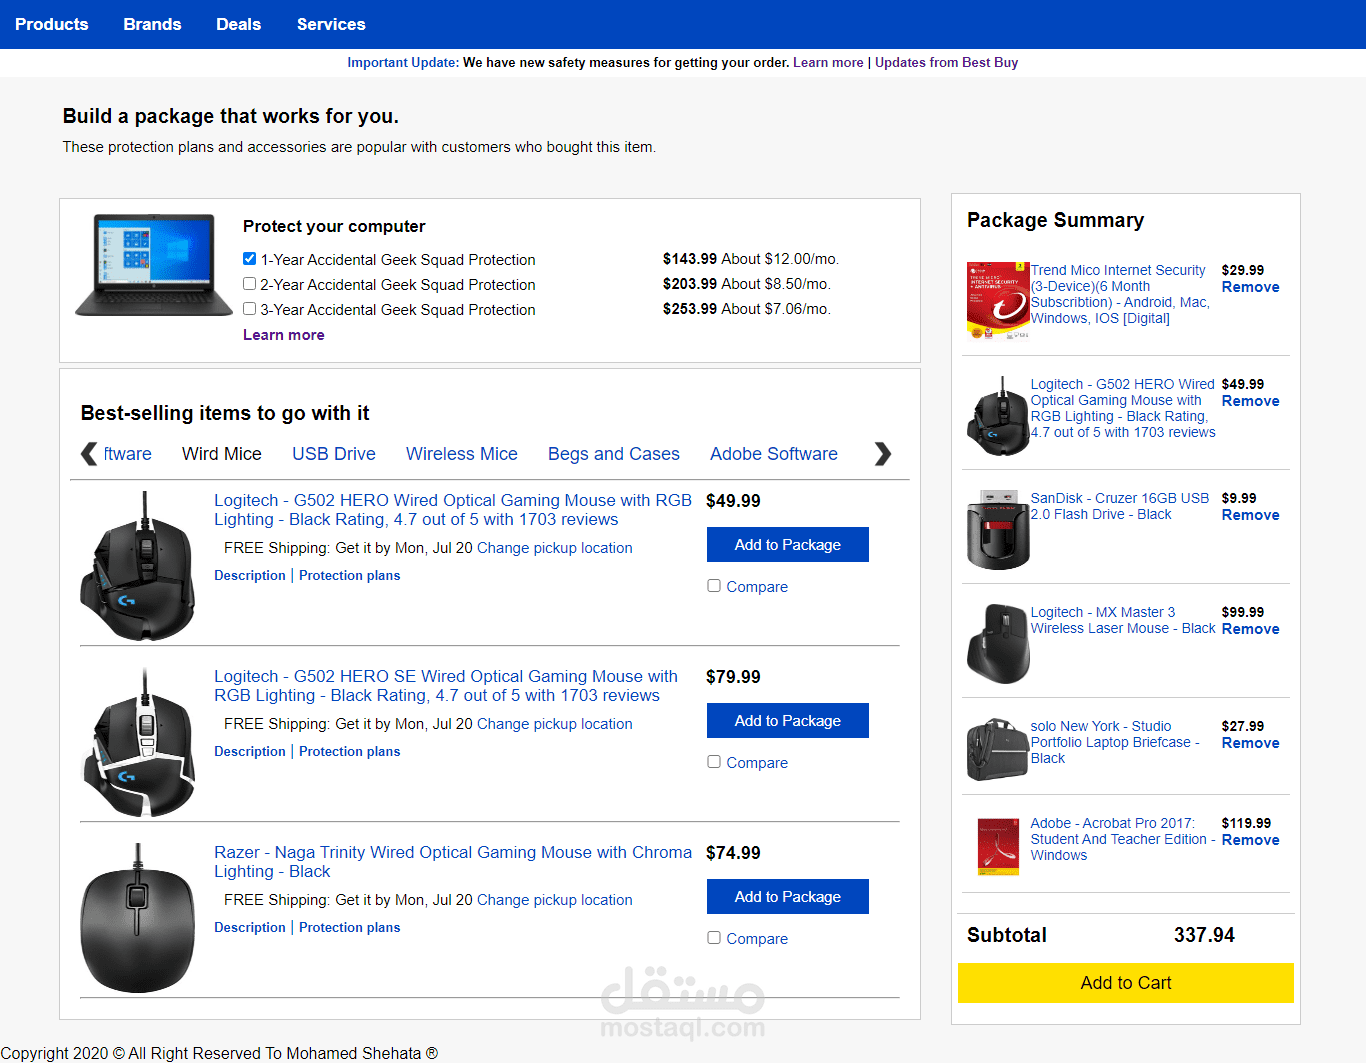Click the laptop product image

(x=153, y=265)
